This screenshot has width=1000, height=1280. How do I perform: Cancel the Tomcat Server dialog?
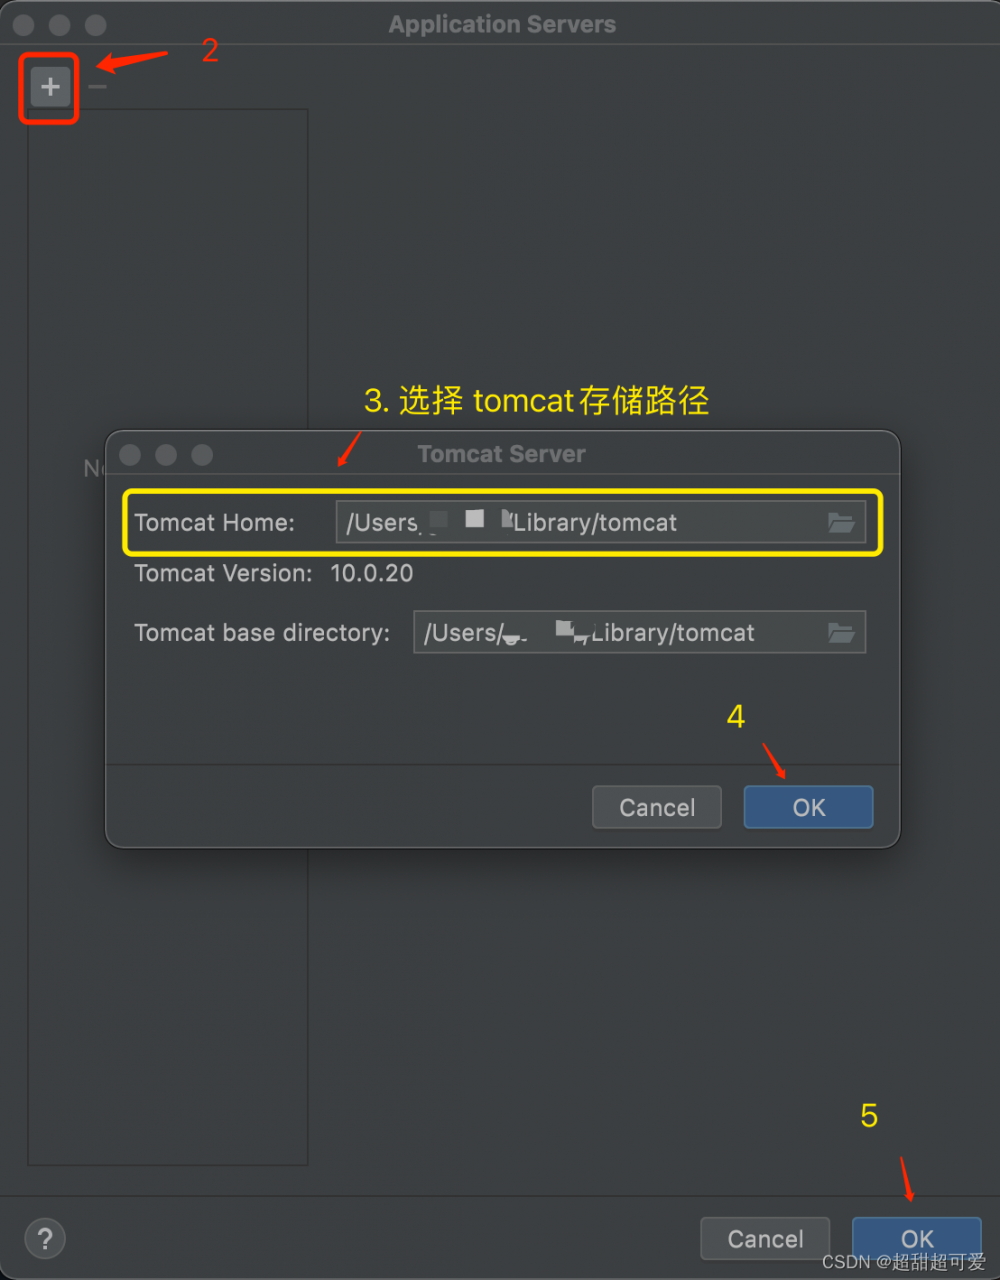[x=657, y=807]
